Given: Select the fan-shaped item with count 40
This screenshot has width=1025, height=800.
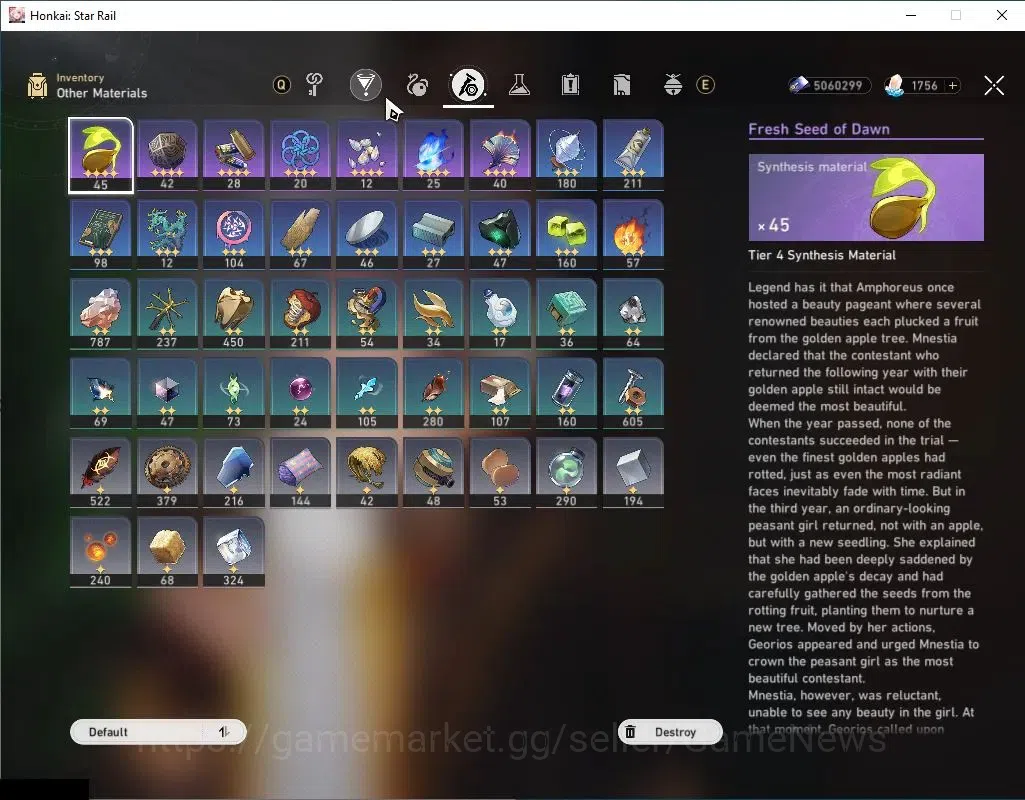Looking at the screenshot, I should 499,156.
